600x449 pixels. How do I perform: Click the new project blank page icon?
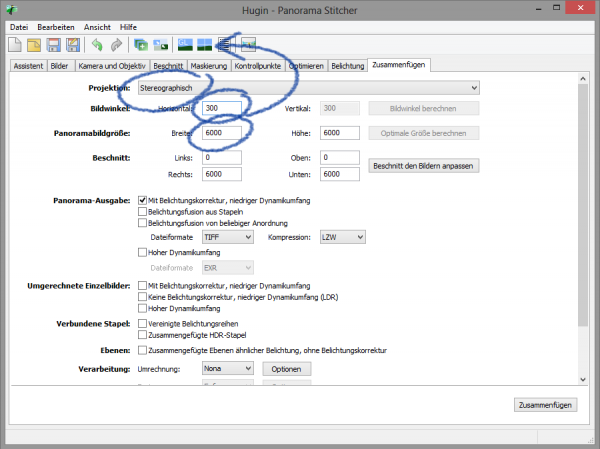[15, 45]
